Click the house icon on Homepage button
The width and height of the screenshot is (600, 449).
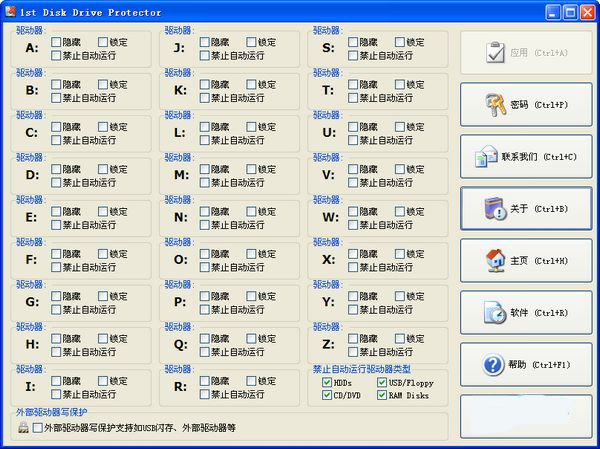(495, 261)
